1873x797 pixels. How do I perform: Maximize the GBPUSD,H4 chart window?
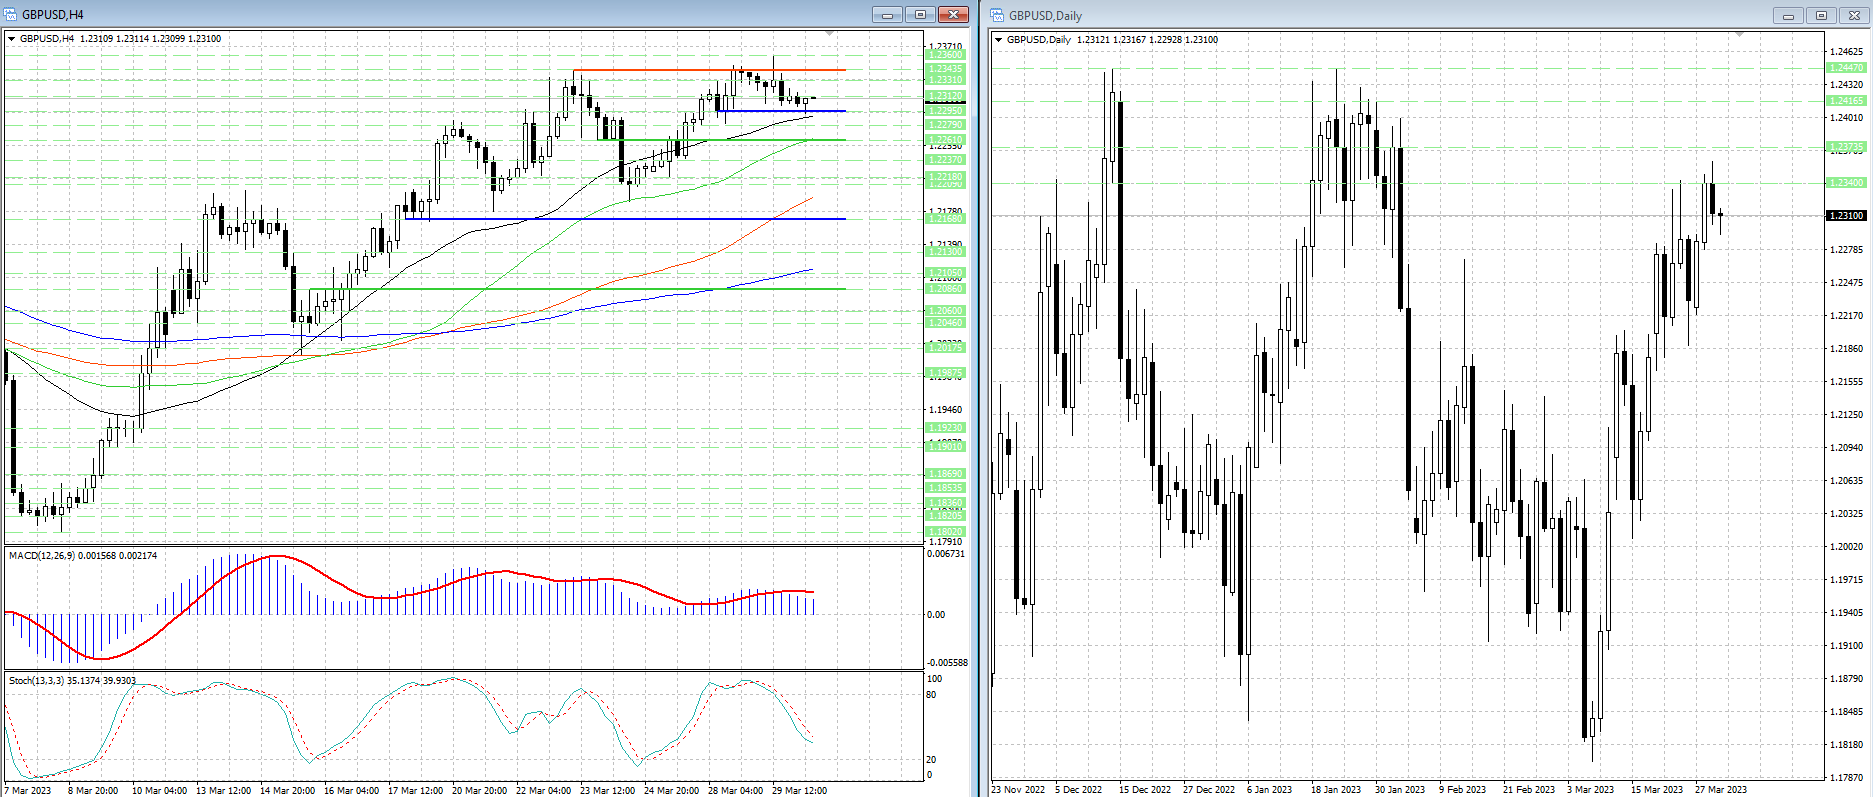coord(920,15)
